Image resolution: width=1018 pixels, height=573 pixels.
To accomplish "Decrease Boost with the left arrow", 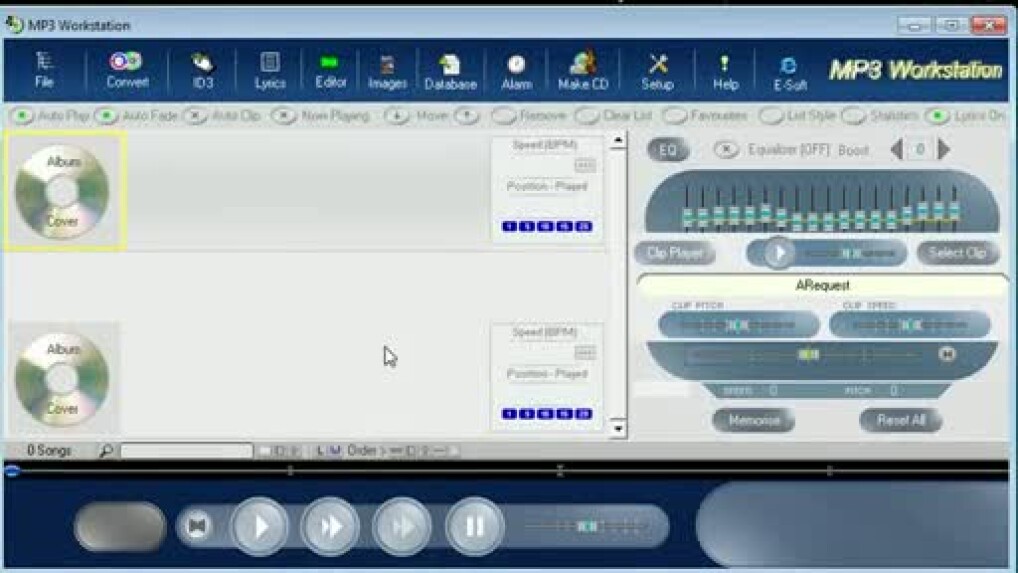I will (x=896, y=150).
